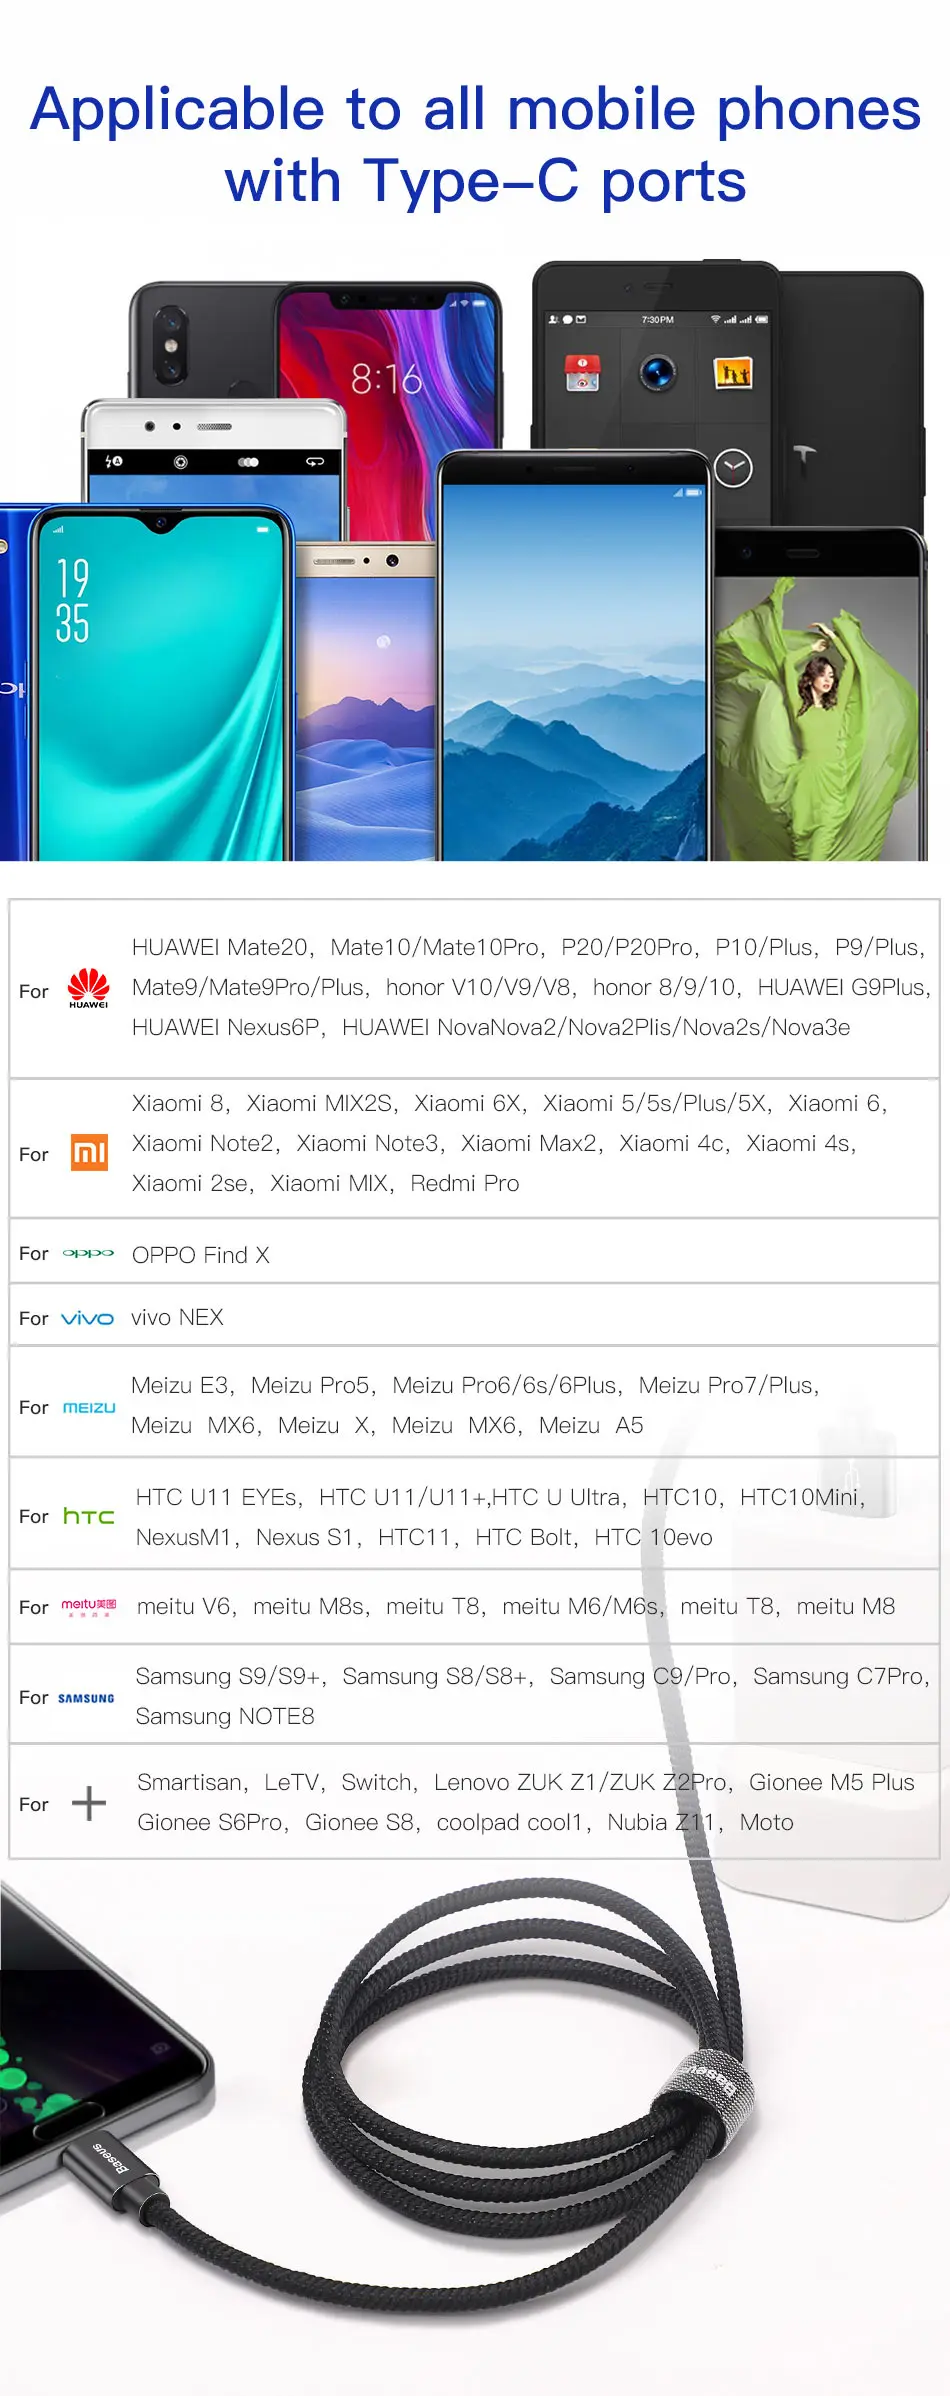
Task: Click the 8:16 time on red phone
Action: click(386, 379)
